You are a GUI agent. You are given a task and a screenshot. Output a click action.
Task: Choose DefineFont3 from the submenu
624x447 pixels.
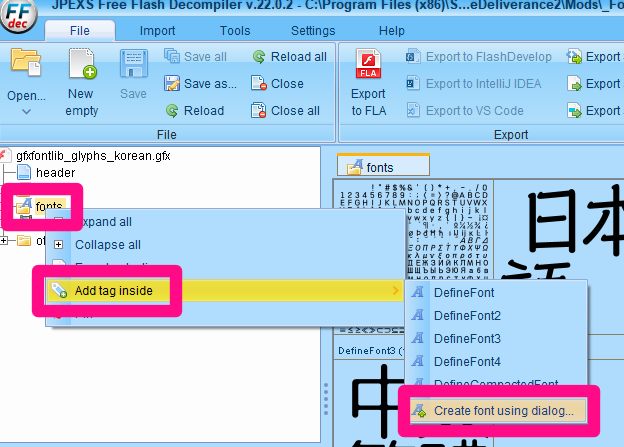point(467,339)
